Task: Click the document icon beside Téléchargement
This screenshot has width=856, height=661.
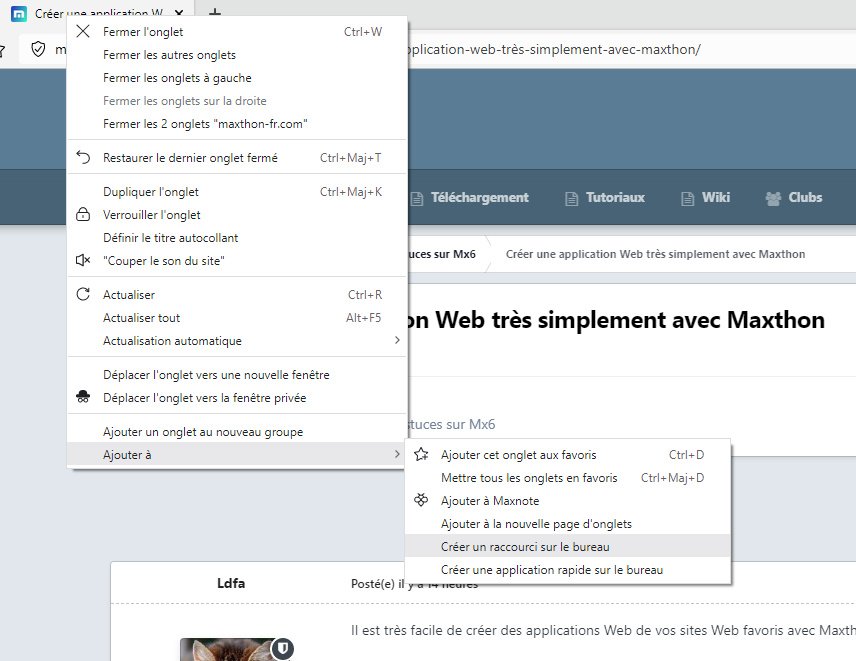Action: point(417,199)
